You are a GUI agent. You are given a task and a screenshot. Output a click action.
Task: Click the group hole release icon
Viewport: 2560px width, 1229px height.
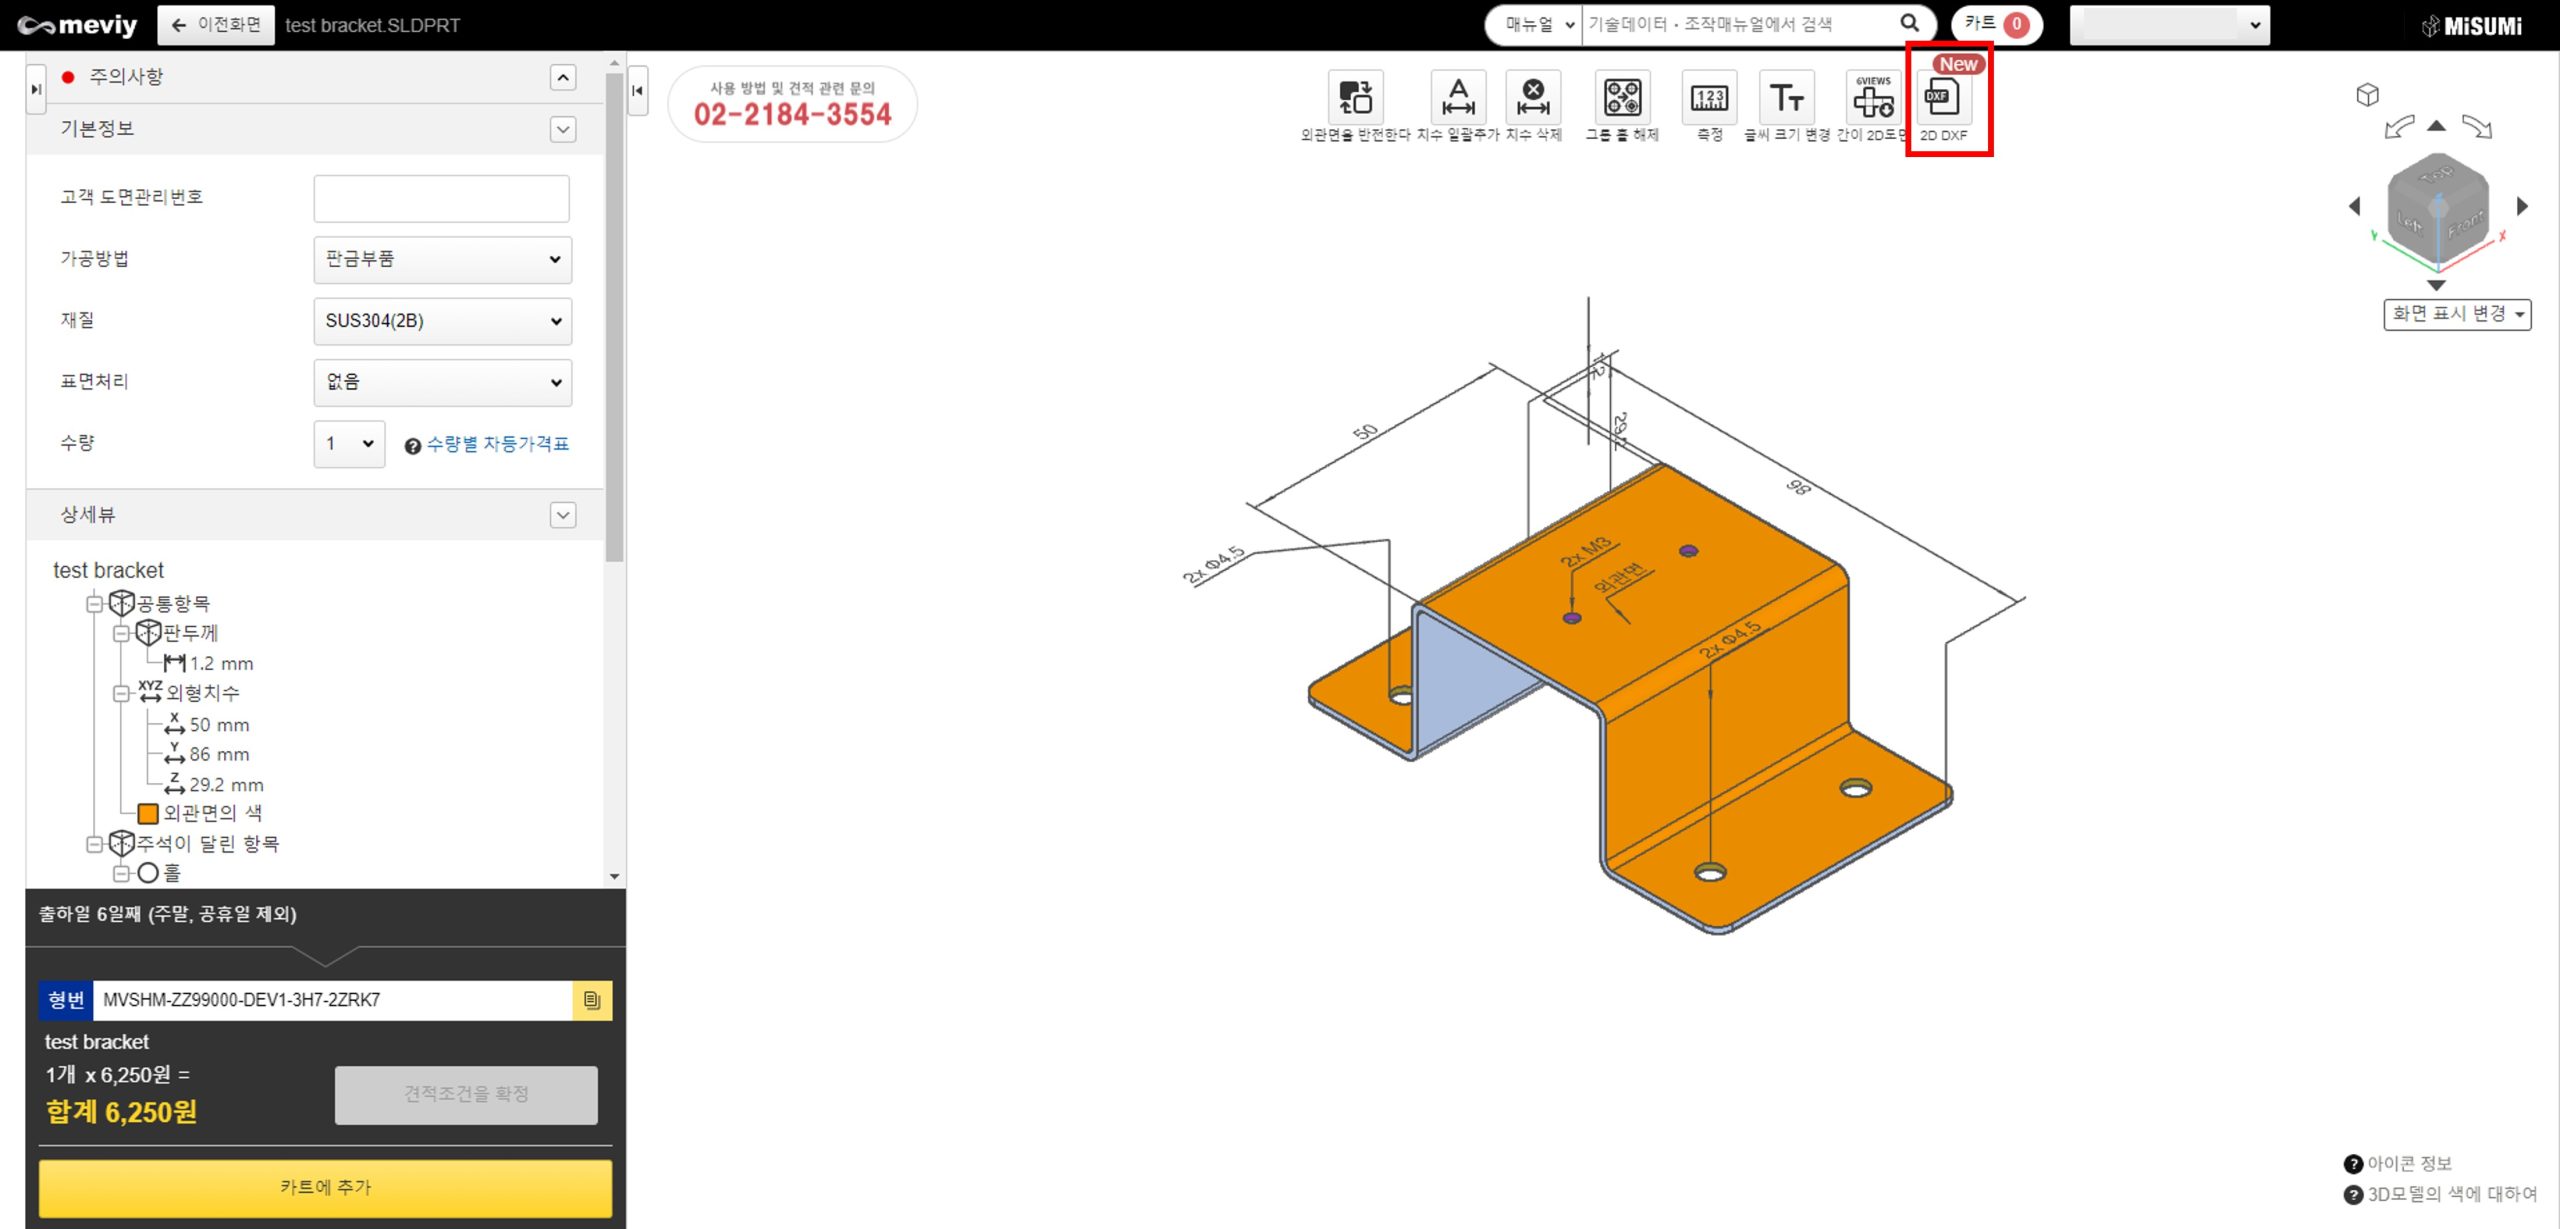[x=1622, y=98]
